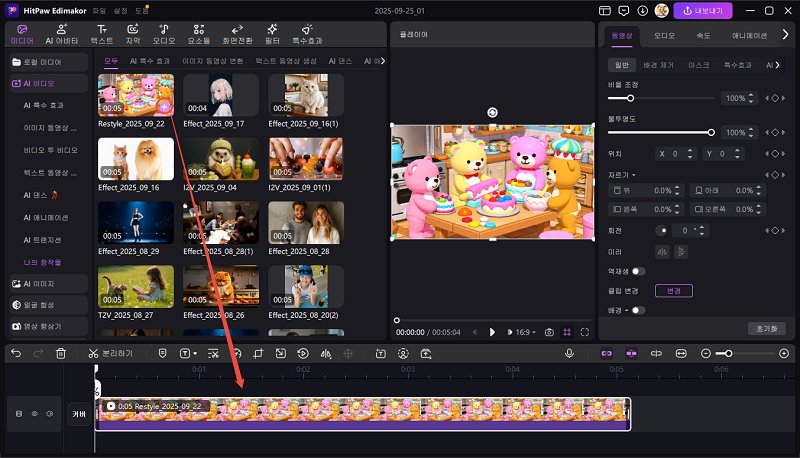Select the crop tool in timeline toolbar
The height and width of the screenshot is (458, 800).
258,353
